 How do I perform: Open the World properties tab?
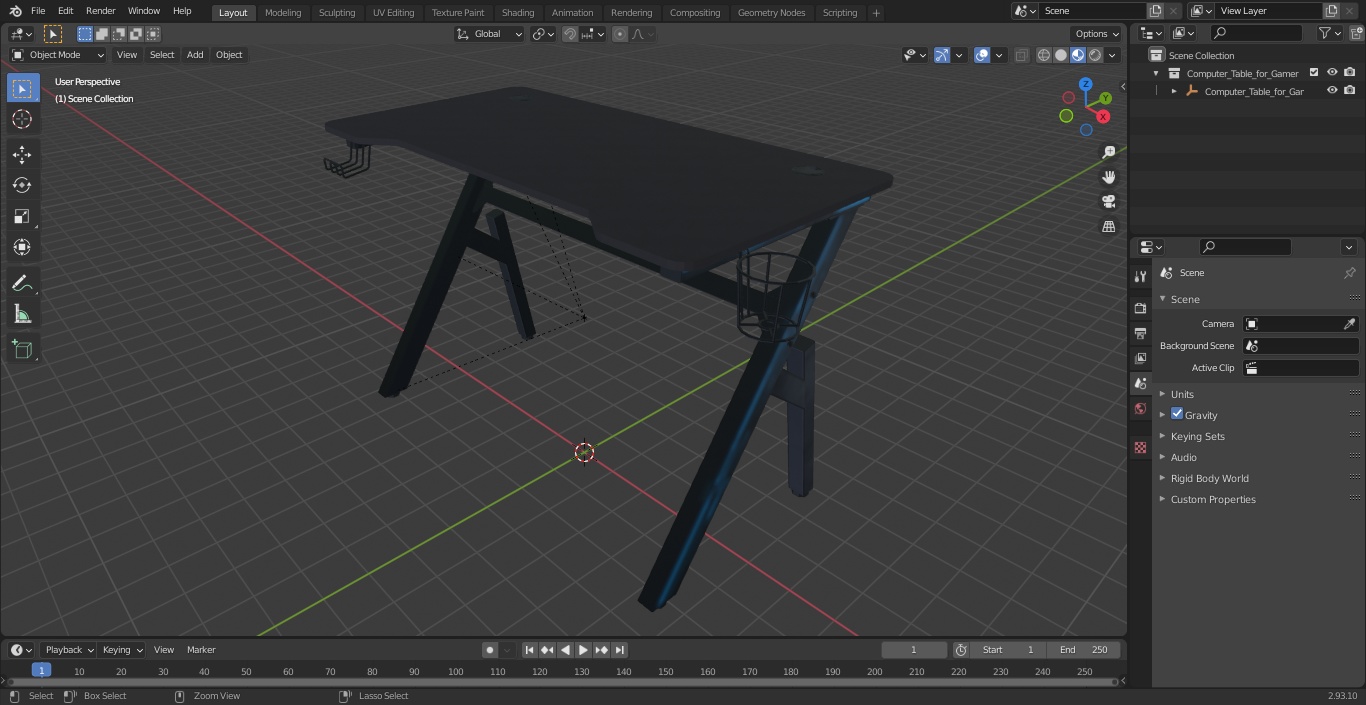(x=1140, y=408)
